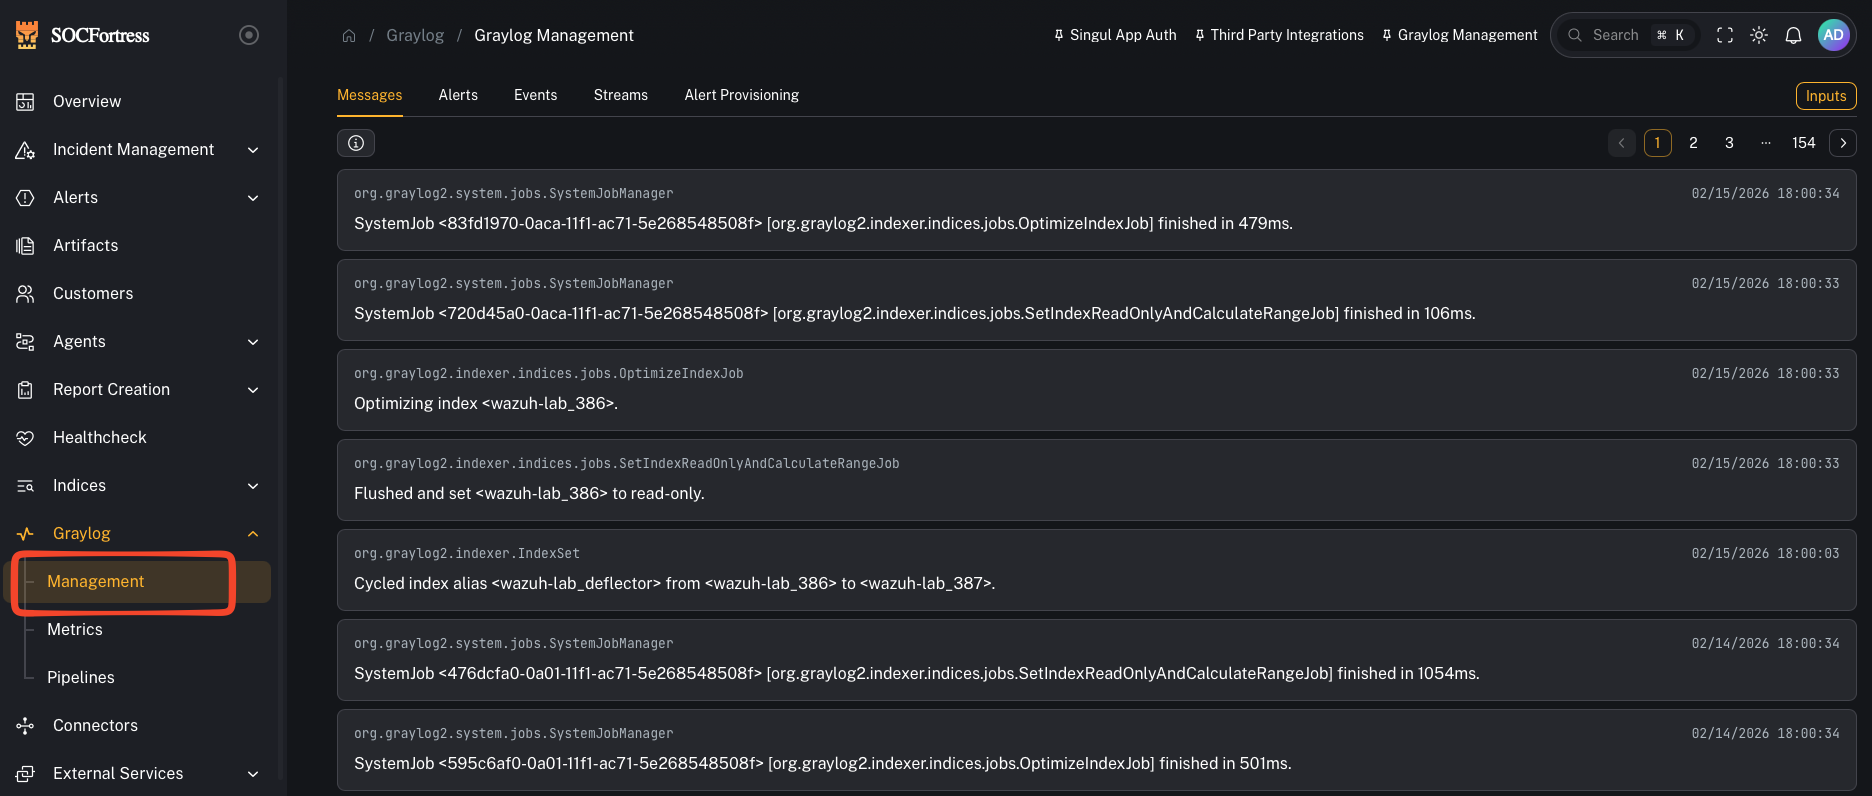This screenshot has height=796, width=1872.
Task: Click the search magnifier icon
Action: [x=1575, y=35]
